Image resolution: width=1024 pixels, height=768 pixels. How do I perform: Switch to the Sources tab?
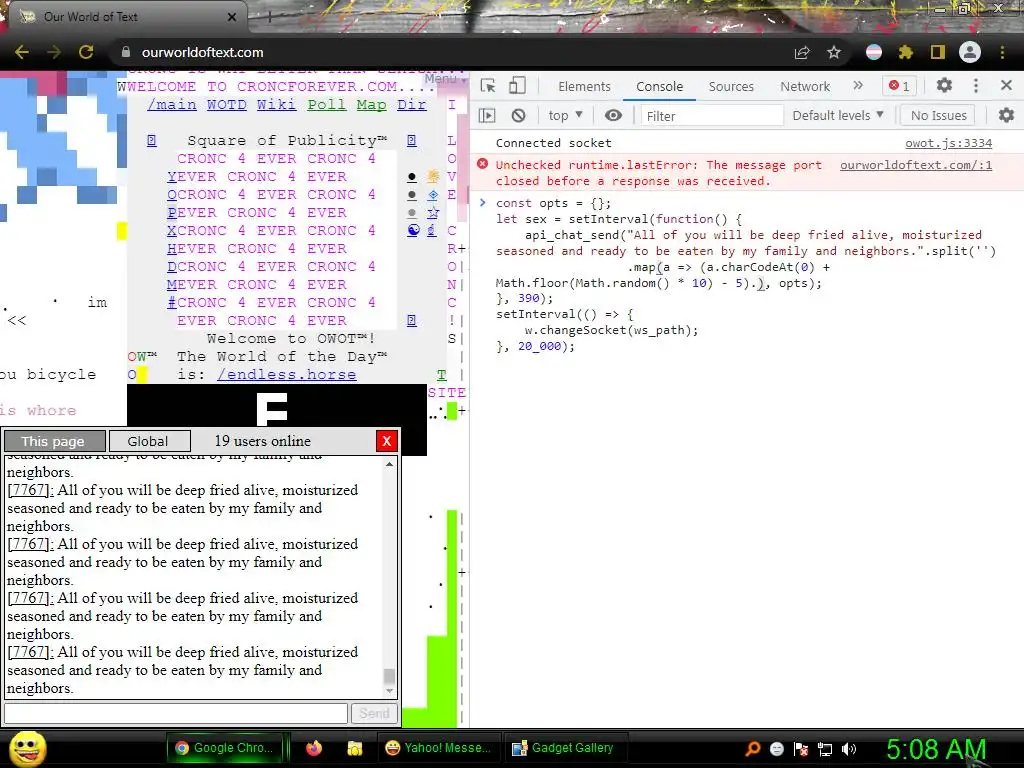click(x=731, y=86)
